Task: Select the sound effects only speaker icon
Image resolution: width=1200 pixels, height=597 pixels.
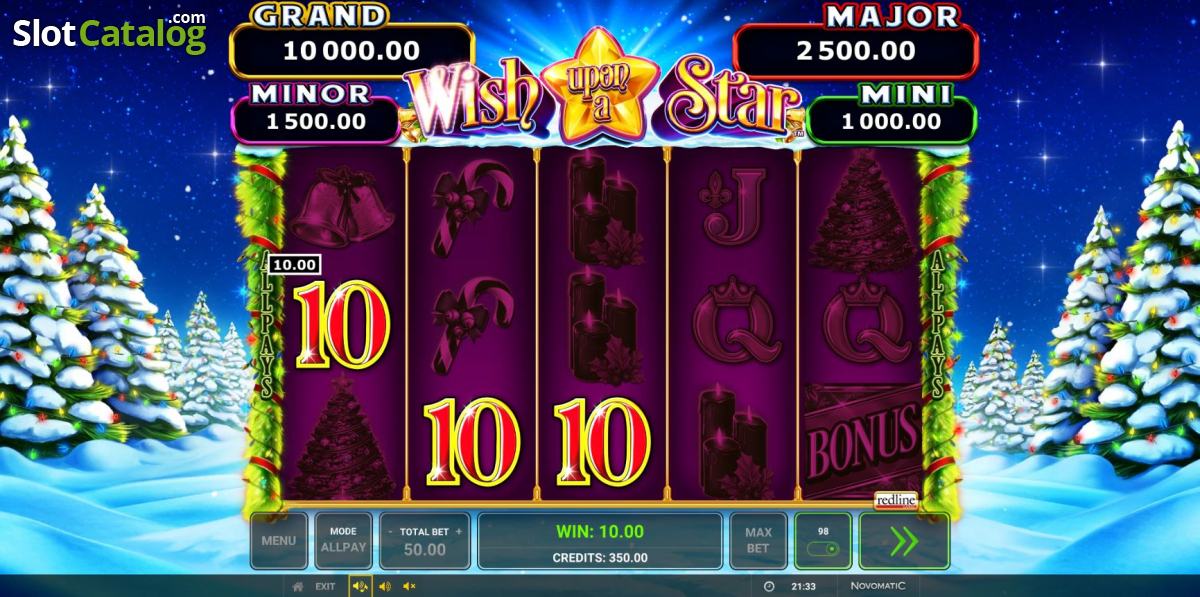Action: pyautogui.click(x=385, y=586)
